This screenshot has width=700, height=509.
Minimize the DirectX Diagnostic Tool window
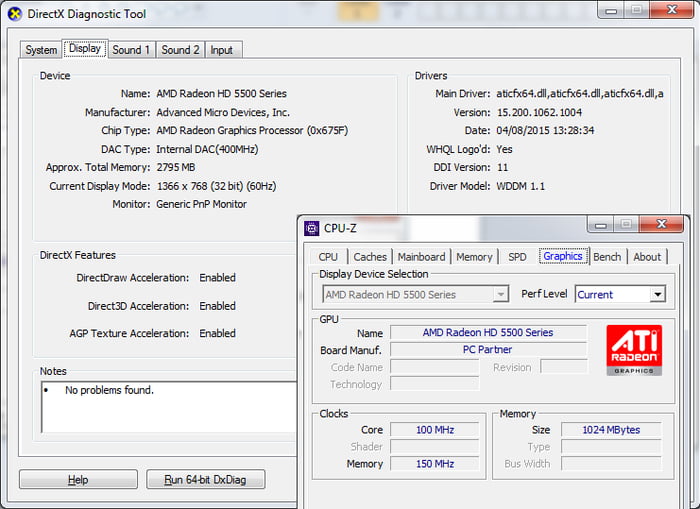(x=611, y=10)
